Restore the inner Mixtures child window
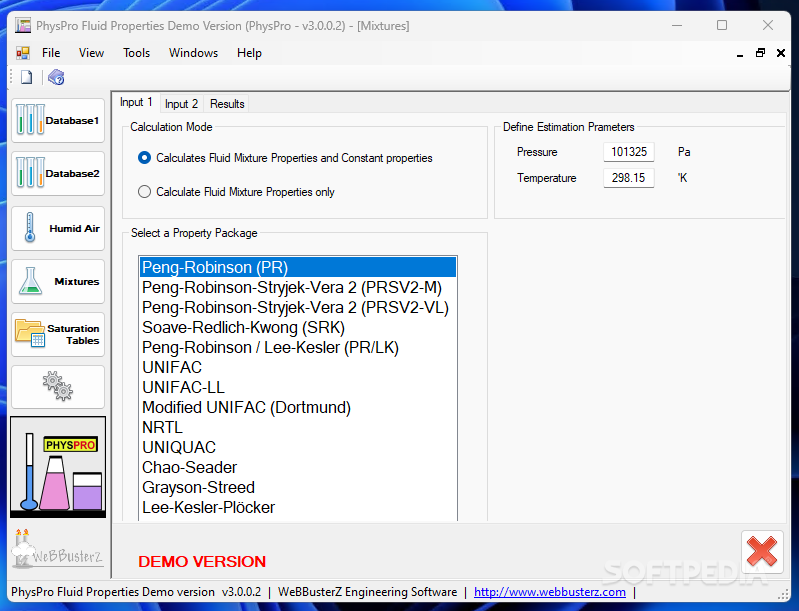Image resolution: width=799 pixels, height=611 pixels. [760, 52]
